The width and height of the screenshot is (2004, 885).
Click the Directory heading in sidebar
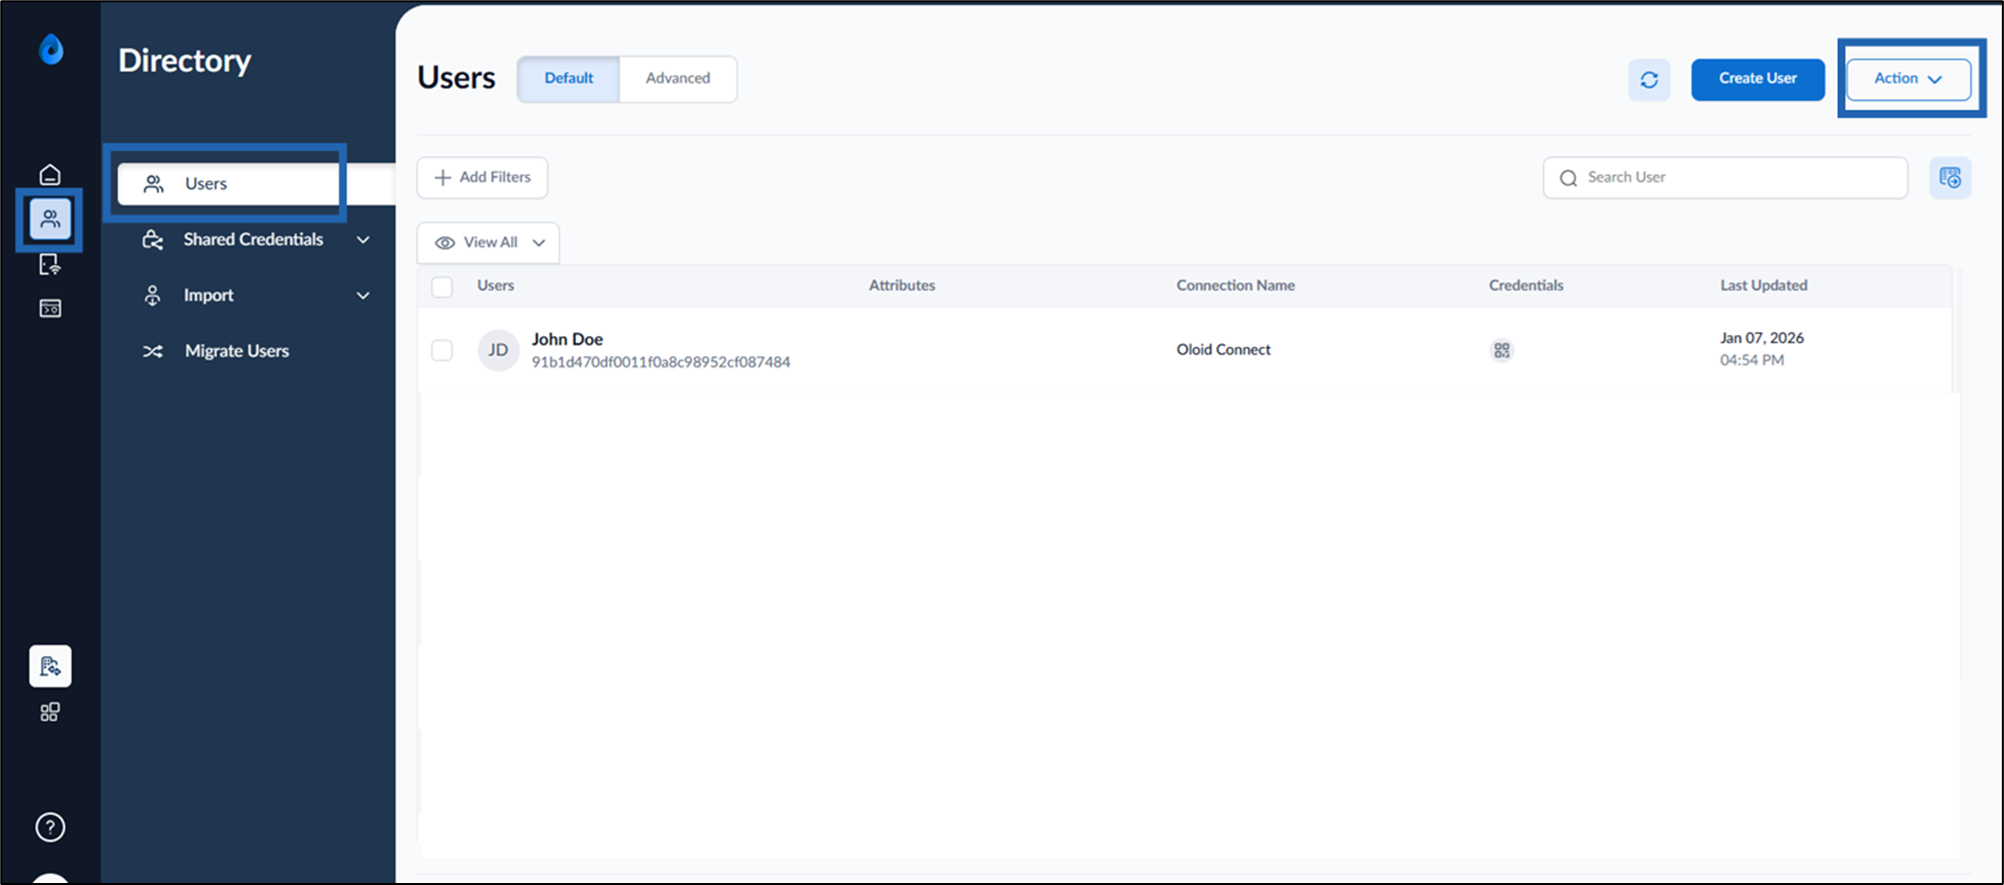click(185, 61)
